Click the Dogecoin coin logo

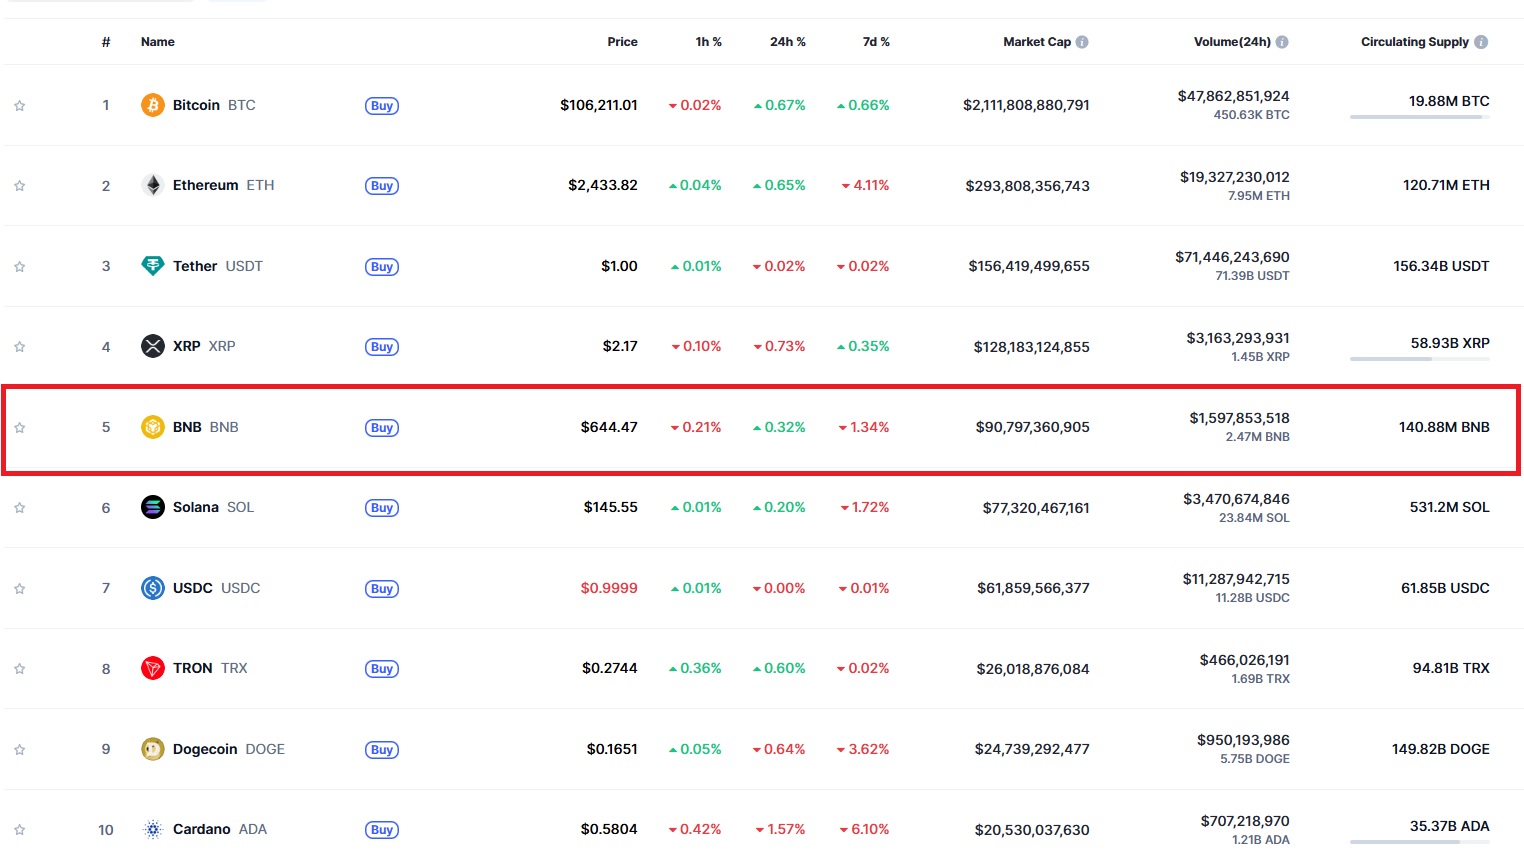click(152, 749)
